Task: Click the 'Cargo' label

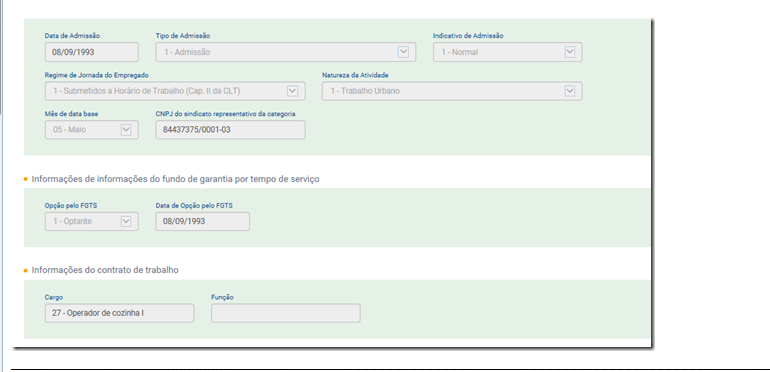Action: point(54,297)
